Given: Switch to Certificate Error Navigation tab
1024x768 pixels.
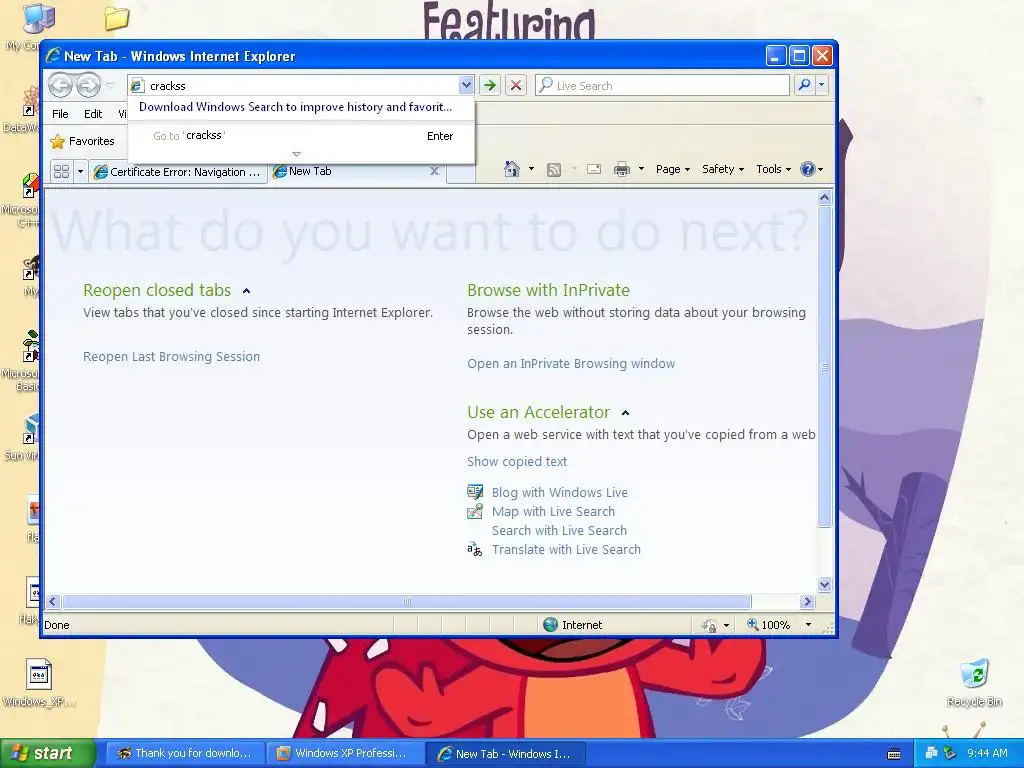Looking at the screenshot, I should coord(178,172).
